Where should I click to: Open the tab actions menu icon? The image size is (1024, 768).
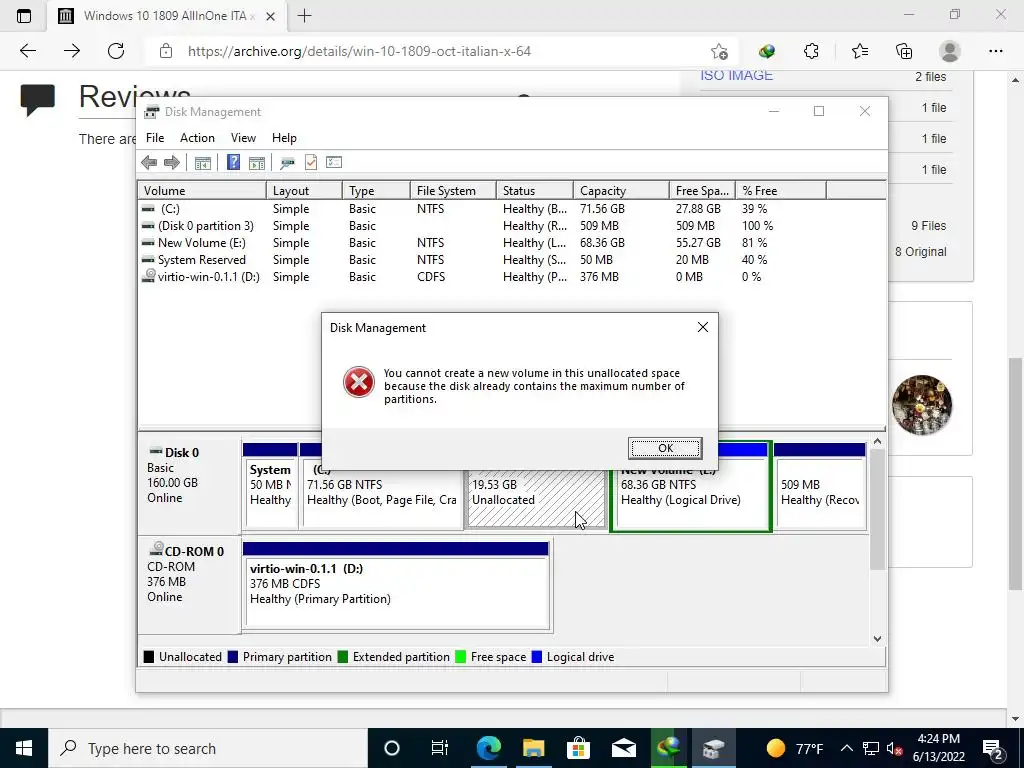pyautogui.click(x=24, y=16)
